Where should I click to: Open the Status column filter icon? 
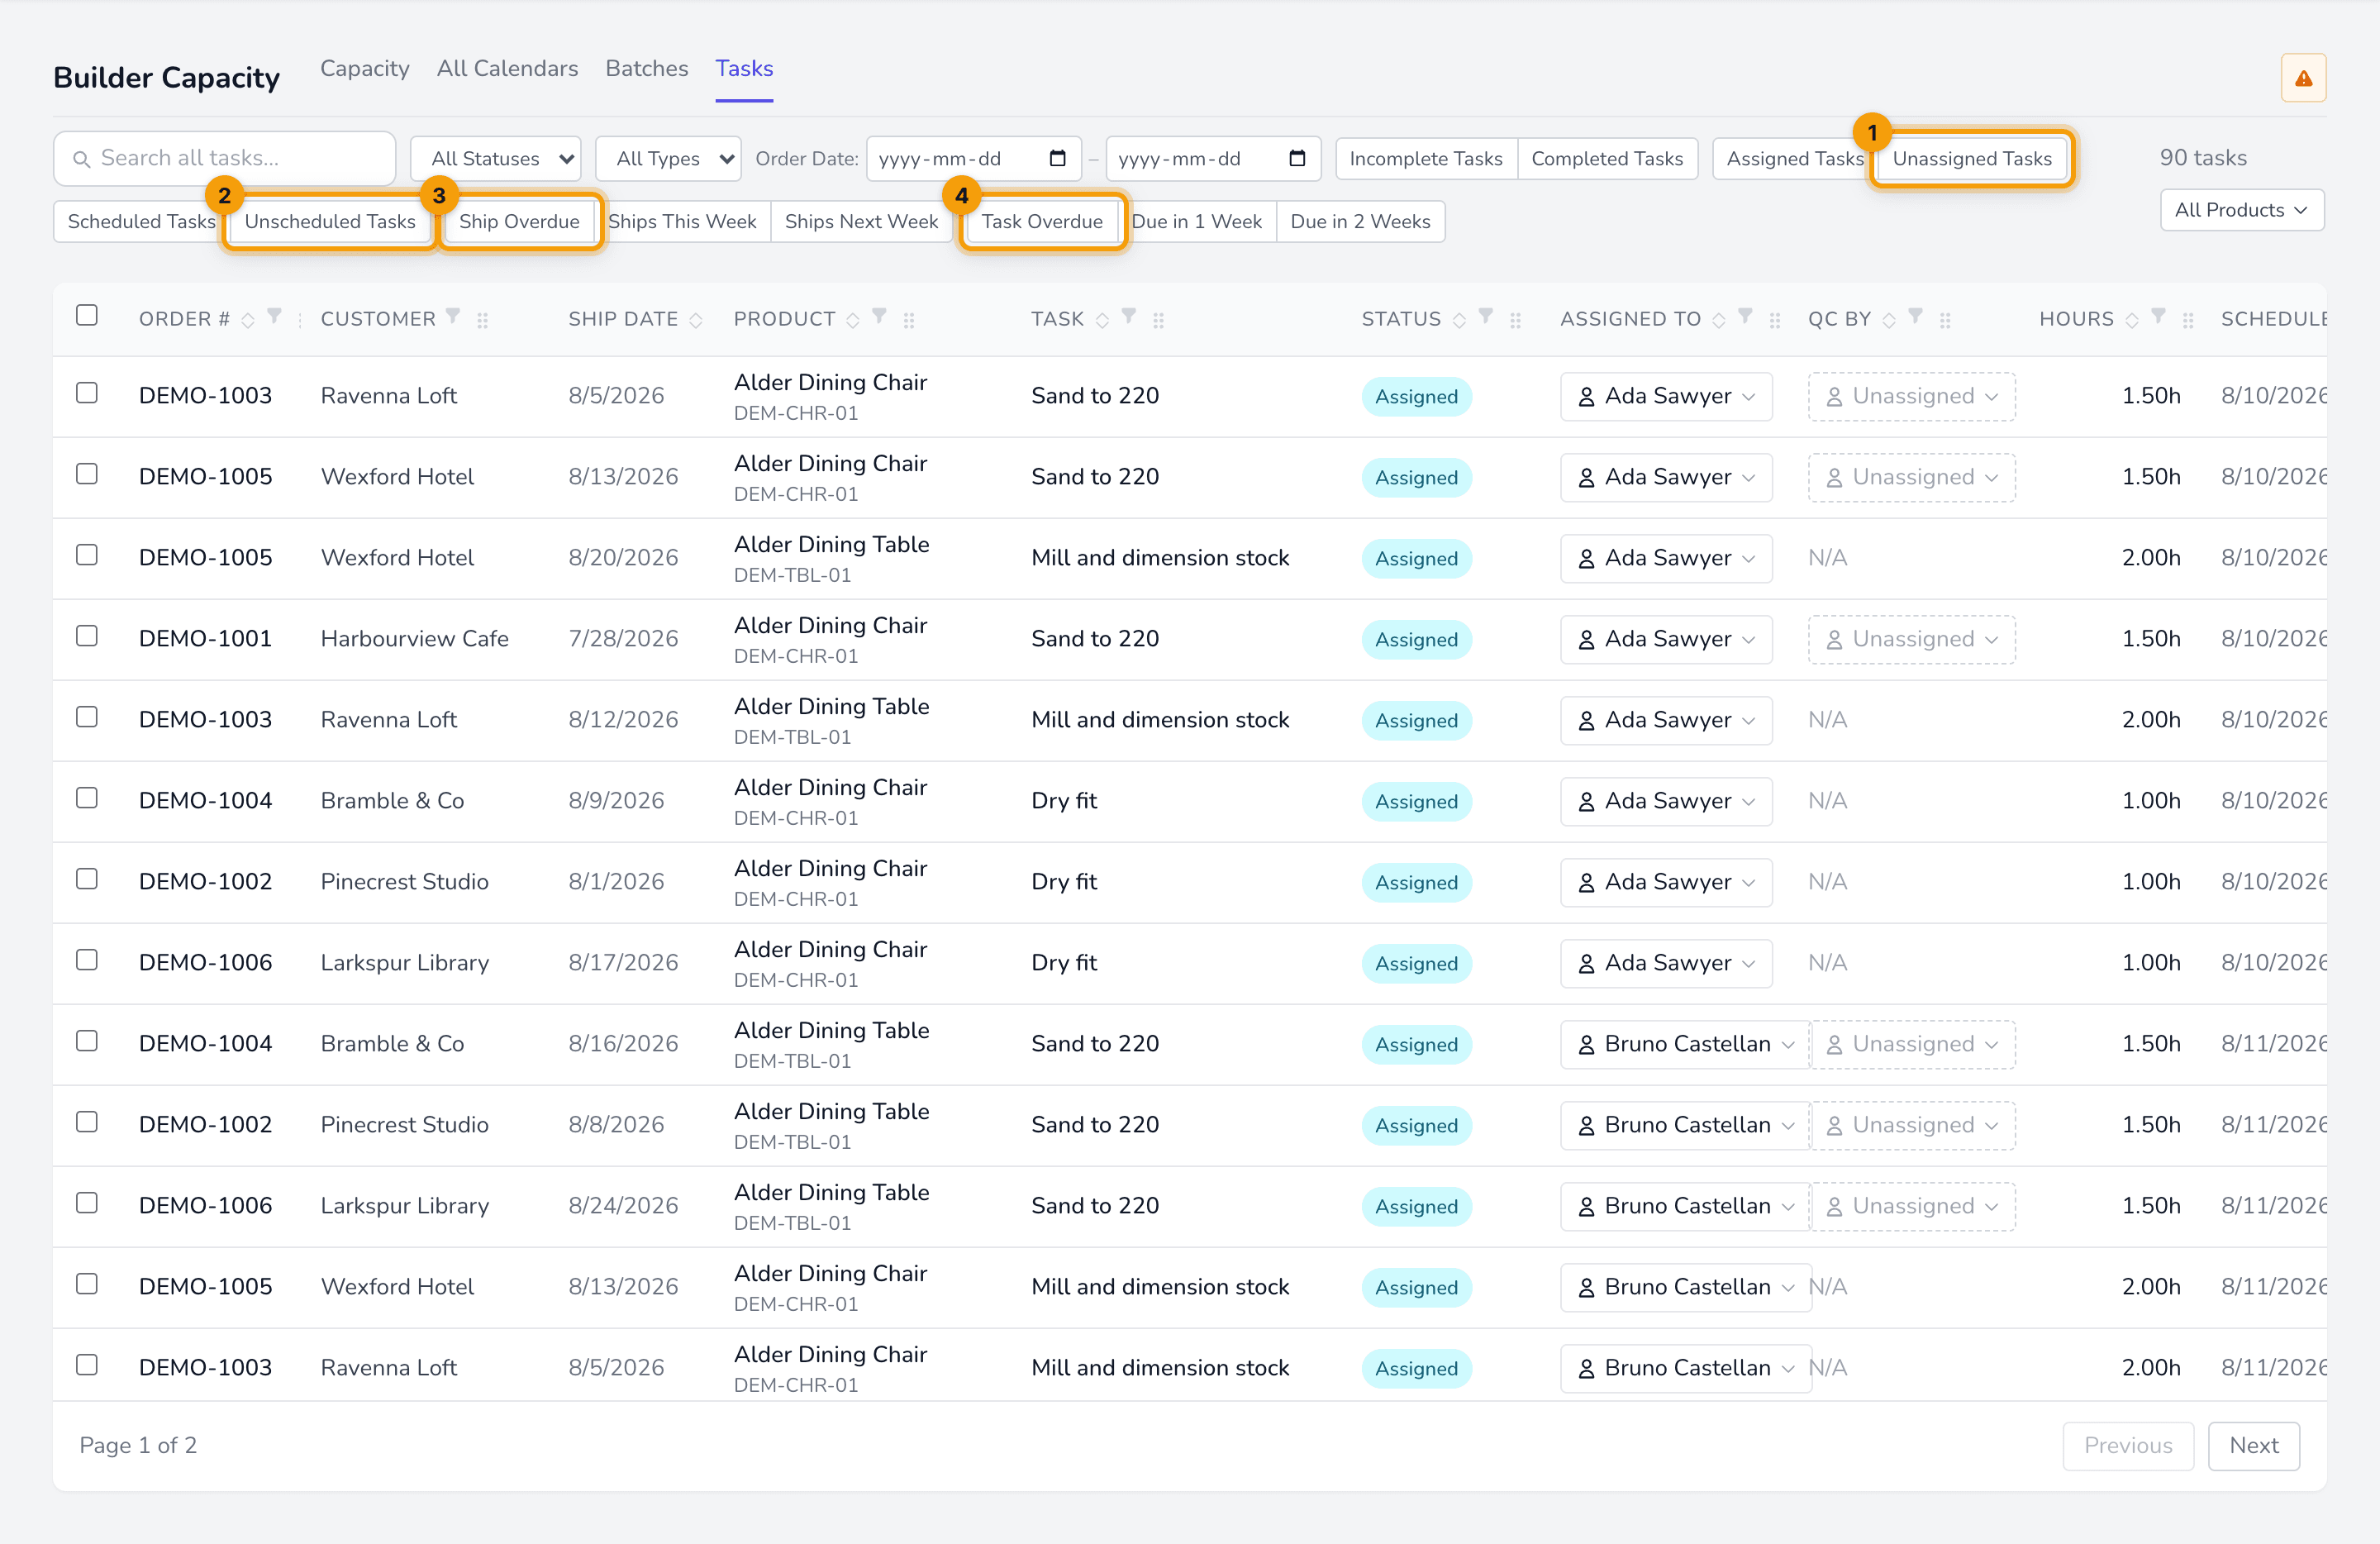click(x=1486, y=316)
